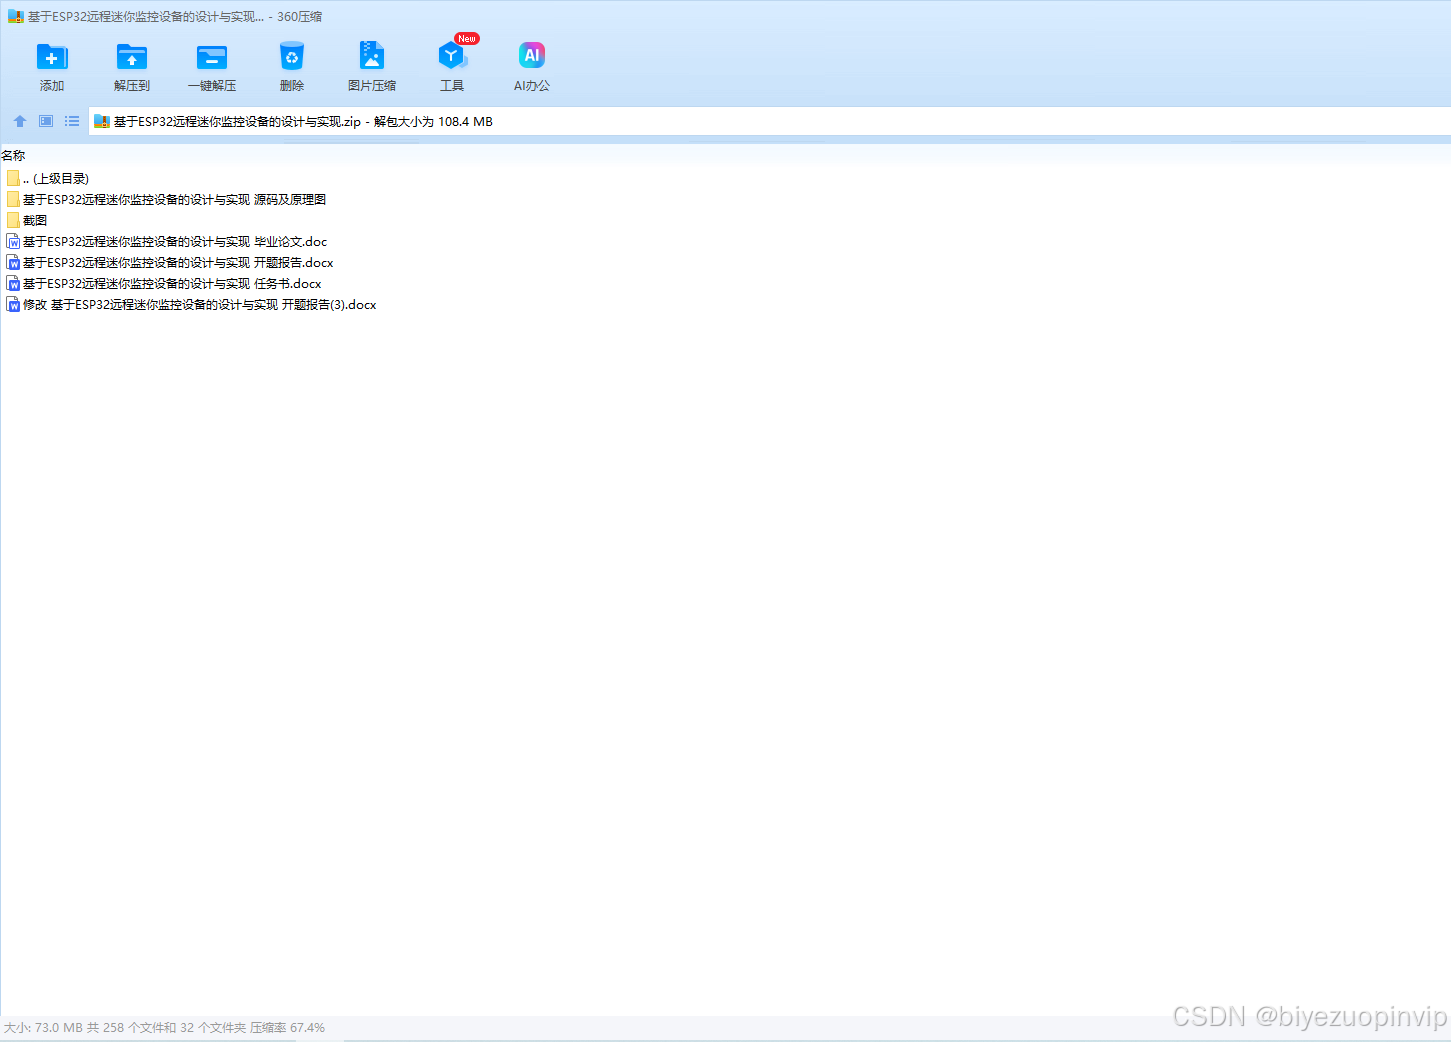Sort by the 名称 column header
Image resolution: width=1451 pixels, height=1042 pixels.
pos(13,156)
